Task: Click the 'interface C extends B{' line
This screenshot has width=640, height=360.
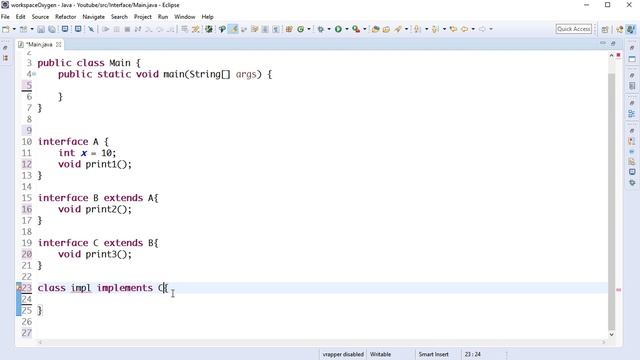Action: click(x=98, y=243)
